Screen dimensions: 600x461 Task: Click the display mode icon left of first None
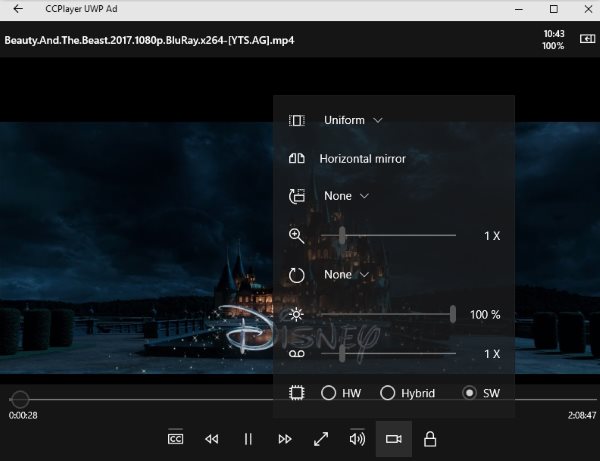[297, 196]
